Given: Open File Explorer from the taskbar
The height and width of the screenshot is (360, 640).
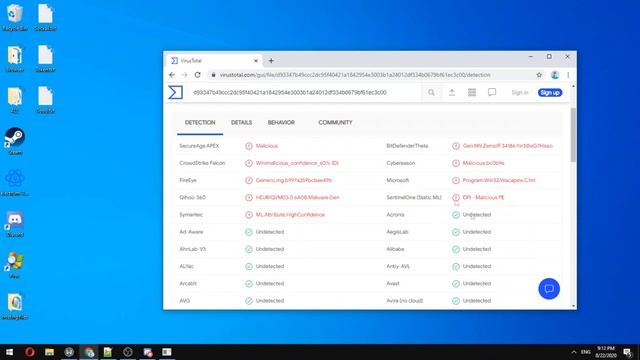Looking at the screenshot, I should pyautogui.click(x=49, y=352).
